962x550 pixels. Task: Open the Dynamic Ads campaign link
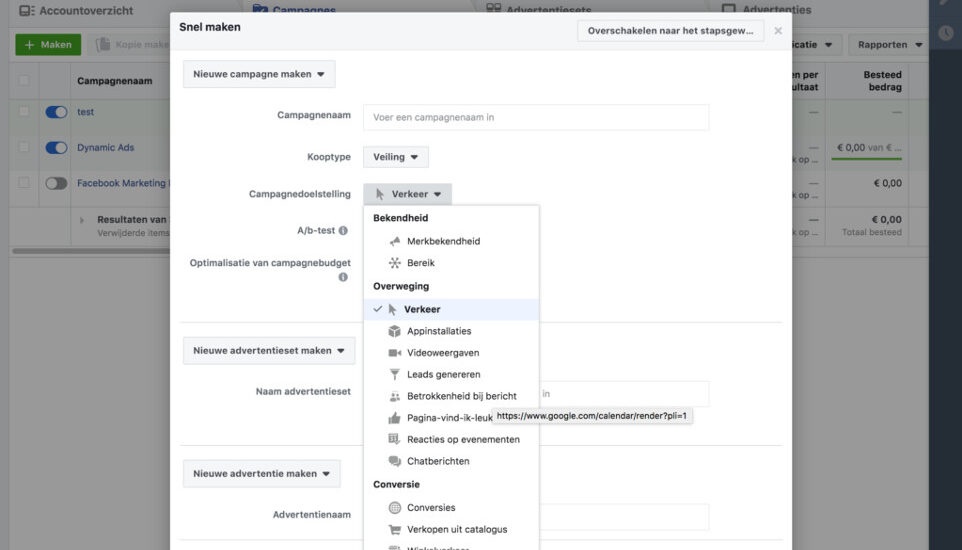106,147
